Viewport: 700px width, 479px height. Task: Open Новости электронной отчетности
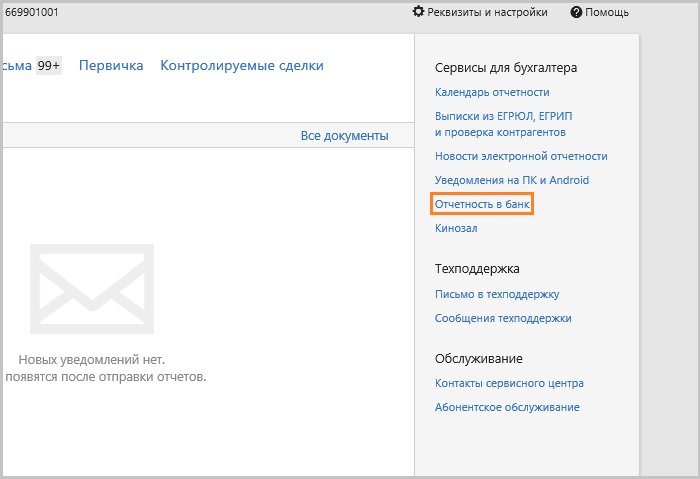click(x=521, y=156)
